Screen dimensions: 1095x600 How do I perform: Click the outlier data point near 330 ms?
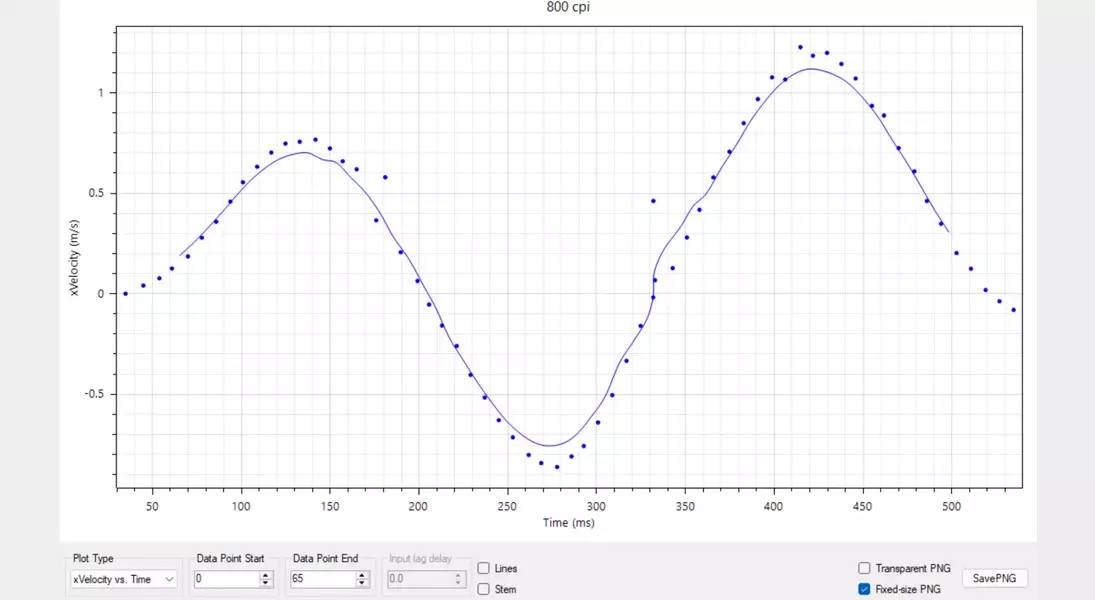coord(653,201)
